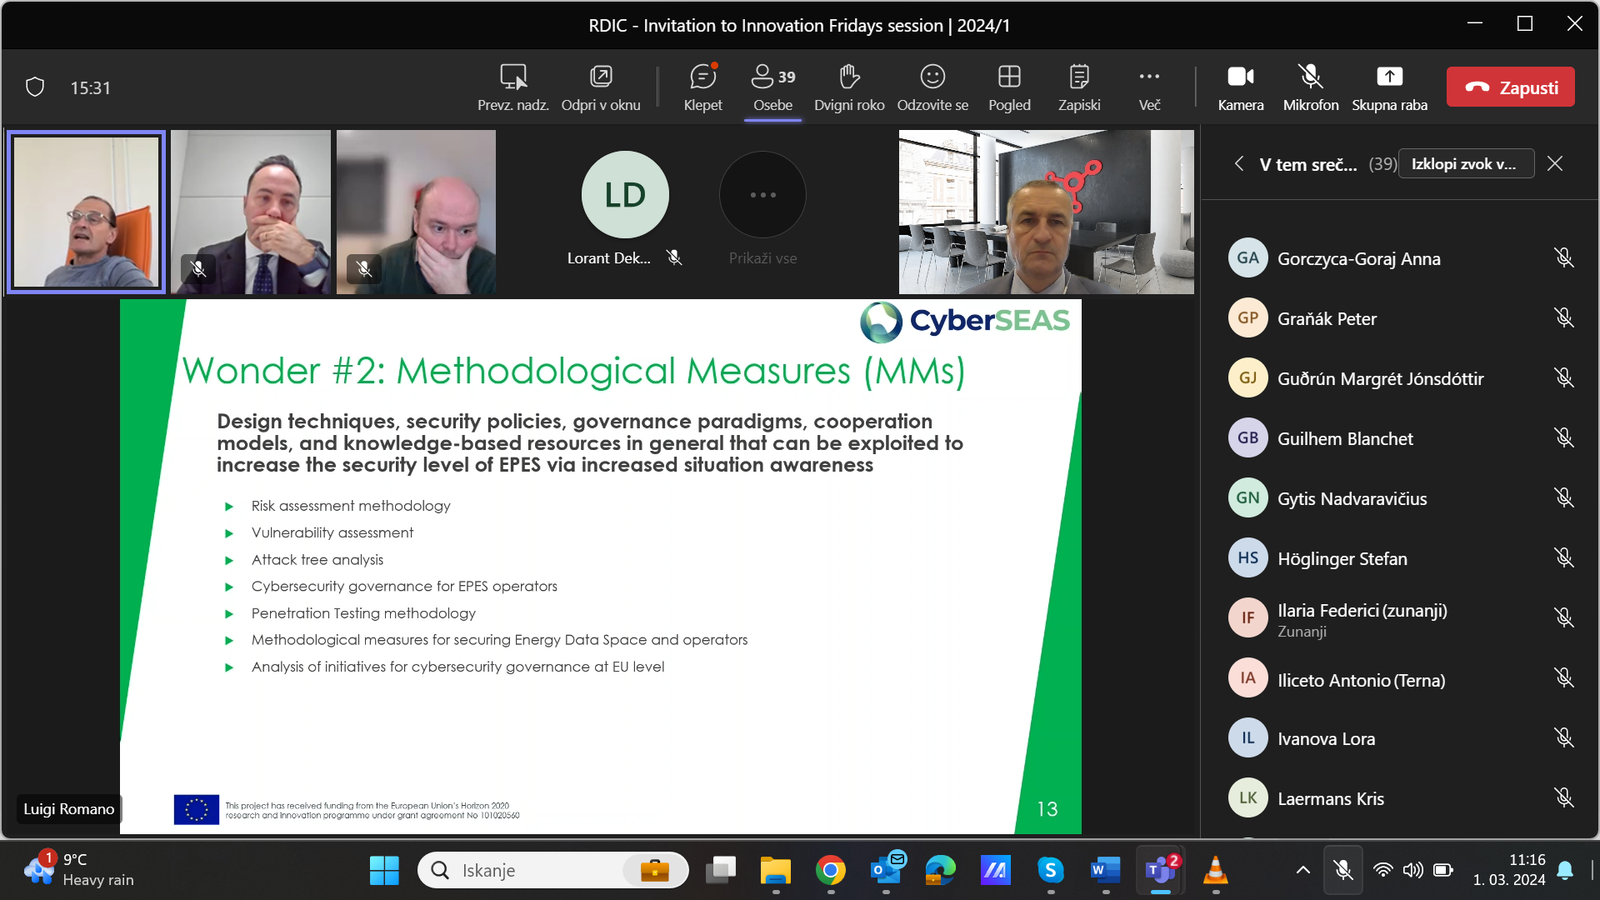Click the shield security icon
The image size is (1600, 900).
[x=35, y=87]
